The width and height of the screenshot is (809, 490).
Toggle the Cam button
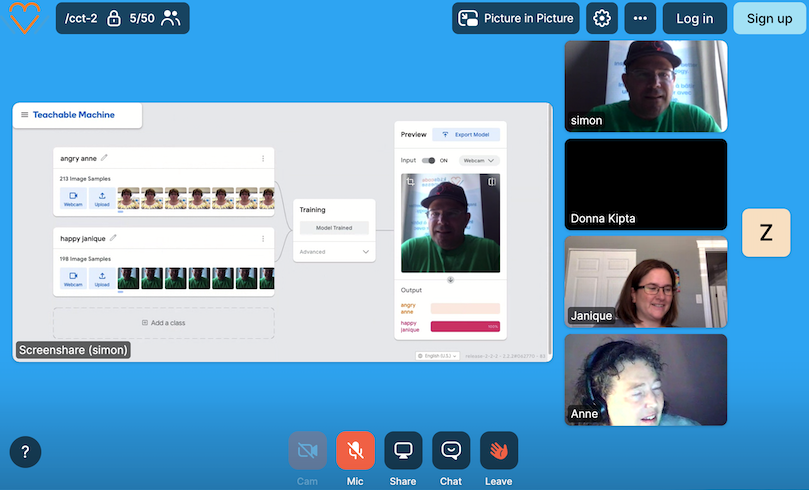(308, 451)
